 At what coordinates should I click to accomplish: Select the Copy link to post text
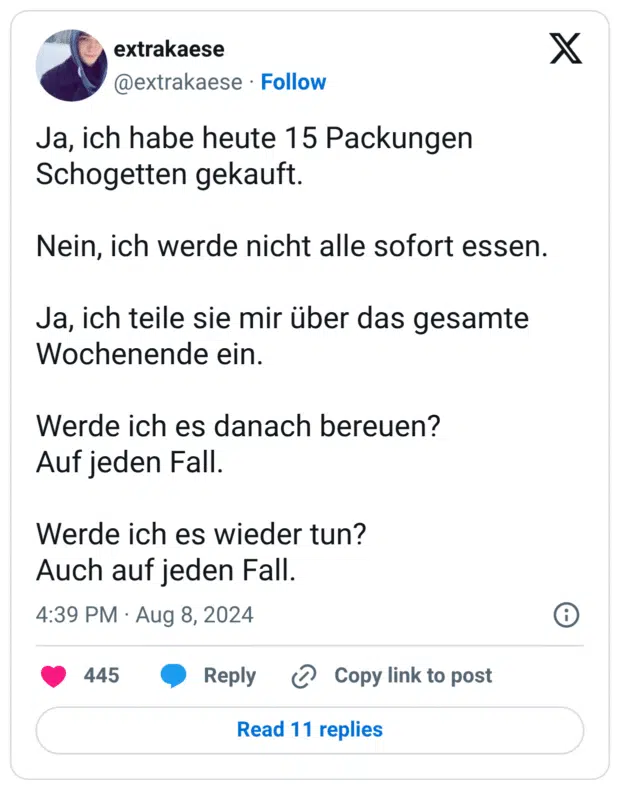[413, 676]
